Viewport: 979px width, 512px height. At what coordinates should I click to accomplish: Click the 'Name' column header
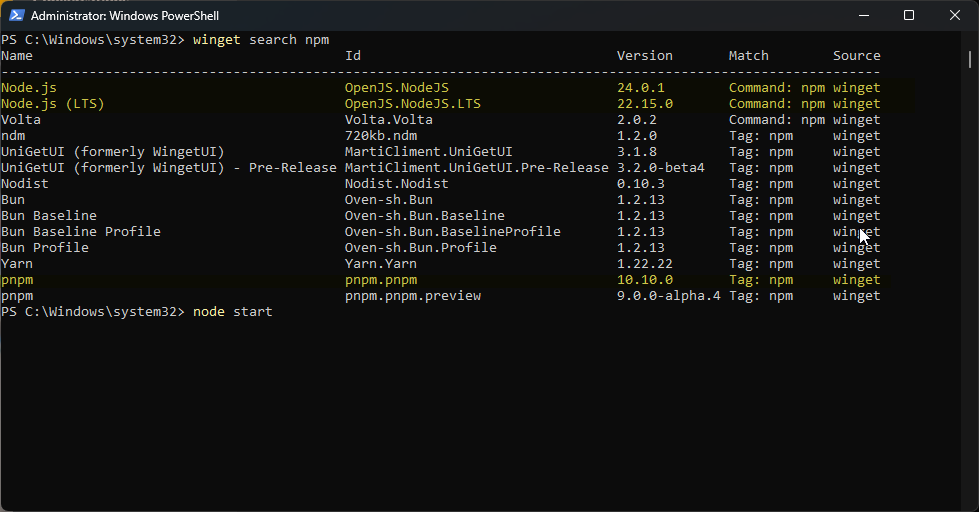click(17, 56)
